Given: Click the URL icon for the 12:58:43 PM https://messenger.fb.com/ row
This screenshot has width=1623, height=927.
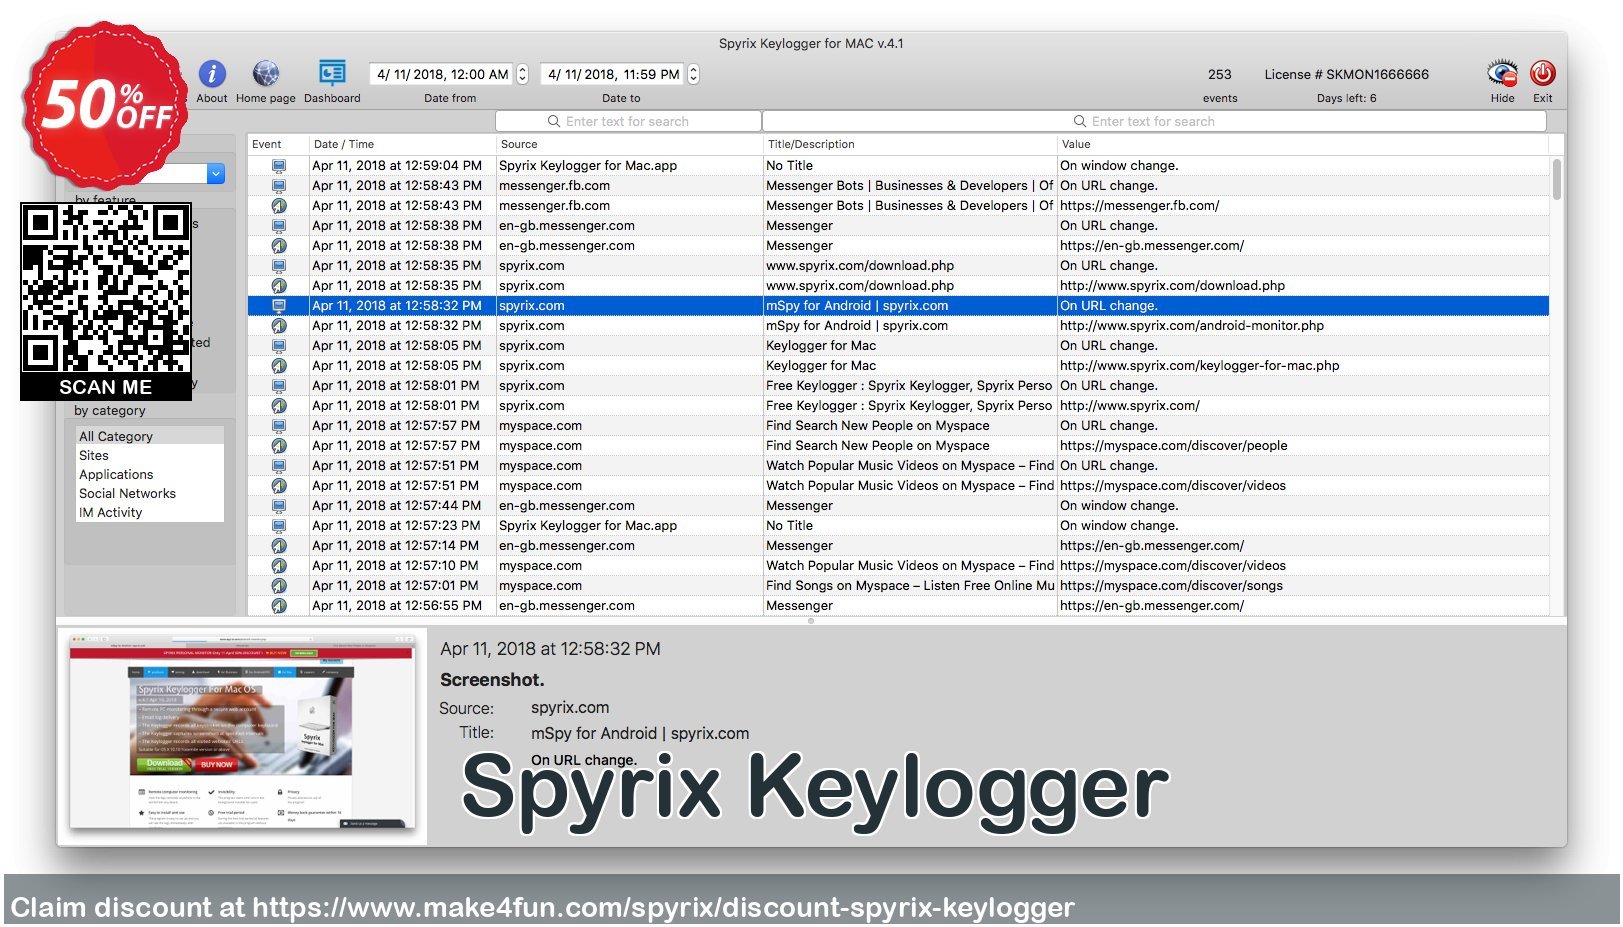Looking at the screenshot, I should [x=279, y=206].
